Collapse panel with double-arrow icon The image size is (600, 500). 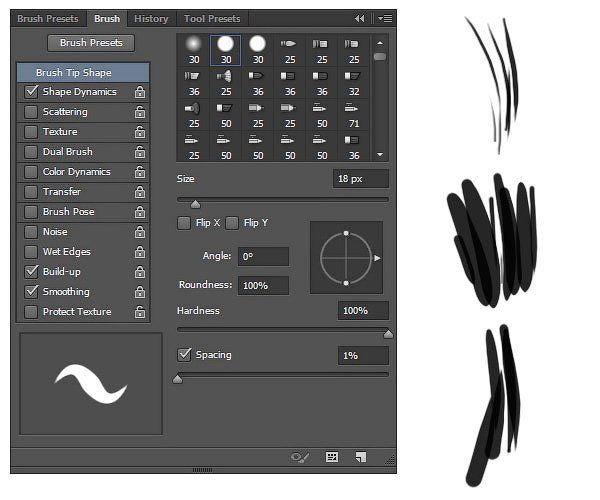coord(359,18)
